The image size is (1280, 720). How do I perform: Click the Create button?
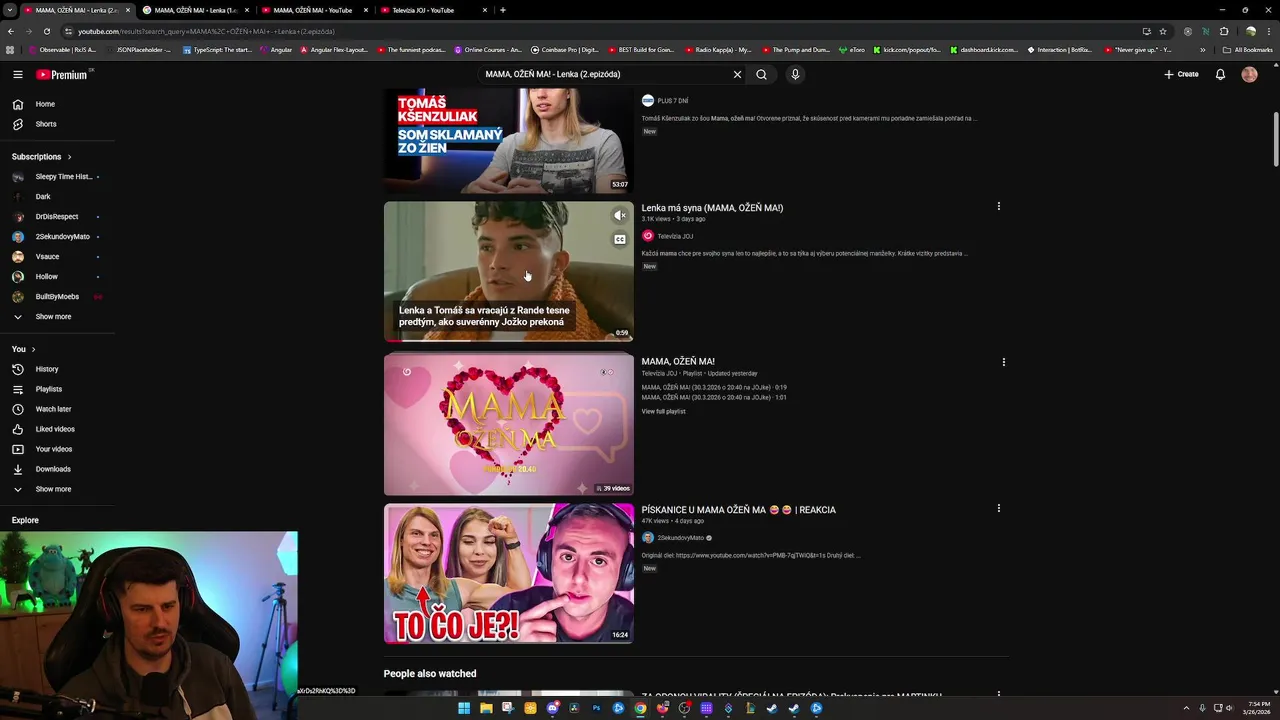coord(1181,74)
